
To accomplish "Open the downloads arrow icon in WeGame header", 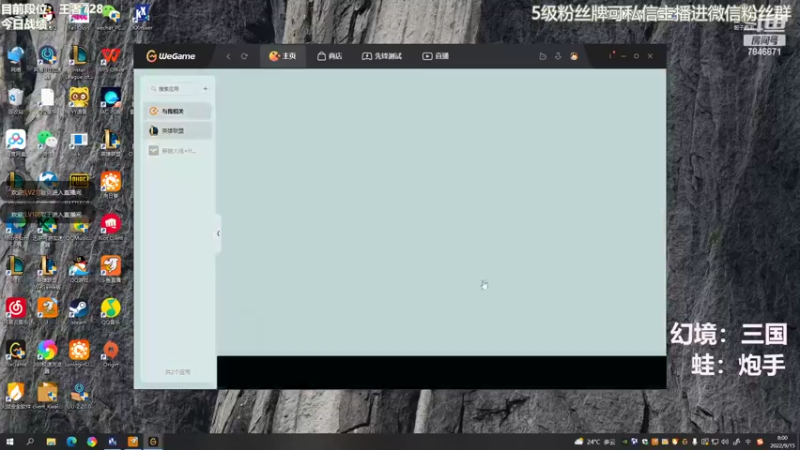I will point(558,56).
